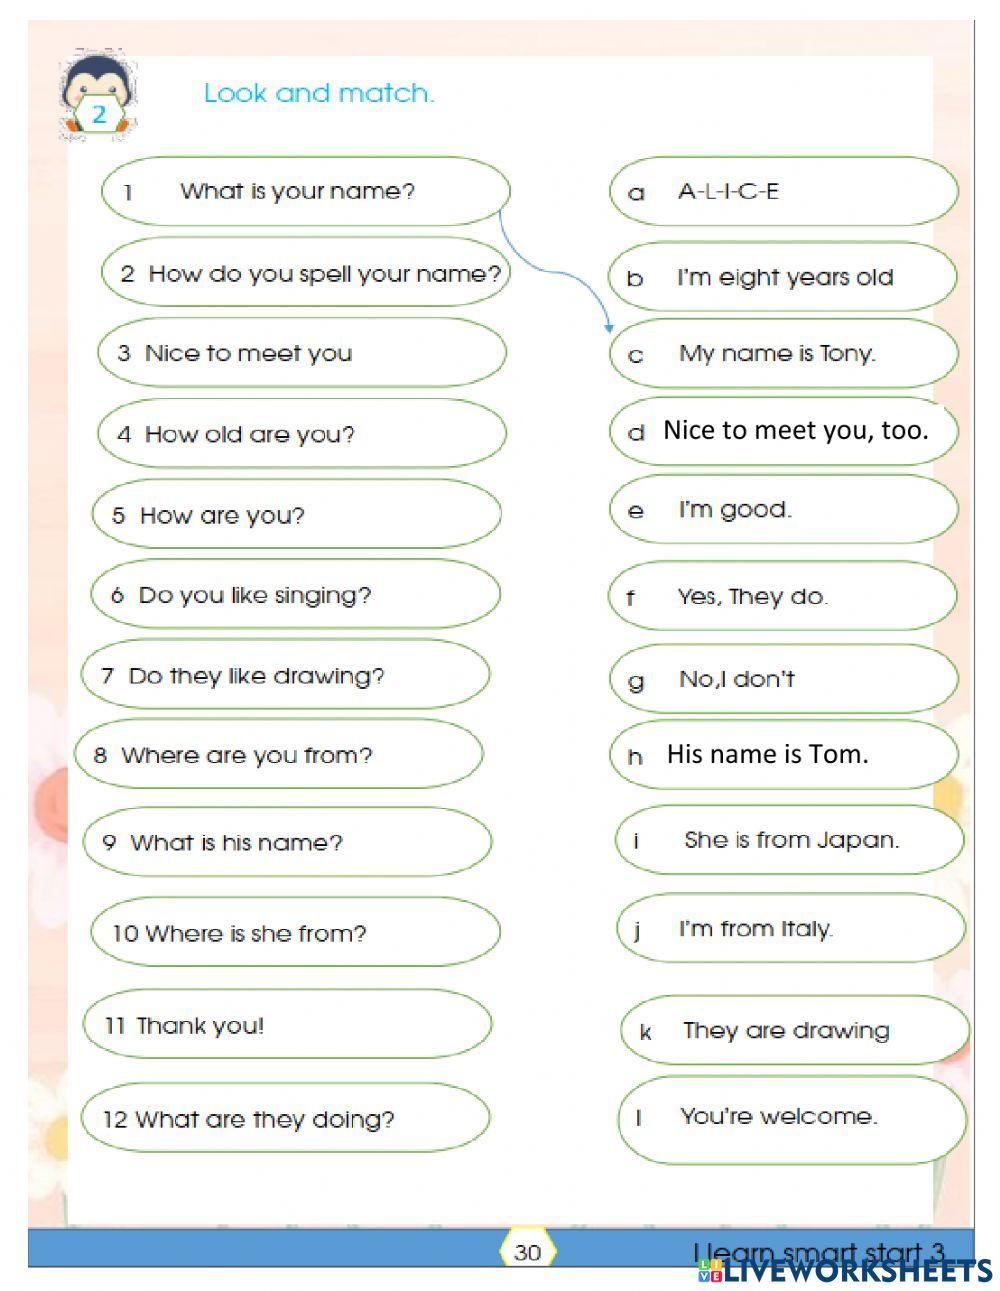Select 'How do you spell your name?' oval
The image size is (1000, 1291).
coord(305,273)
